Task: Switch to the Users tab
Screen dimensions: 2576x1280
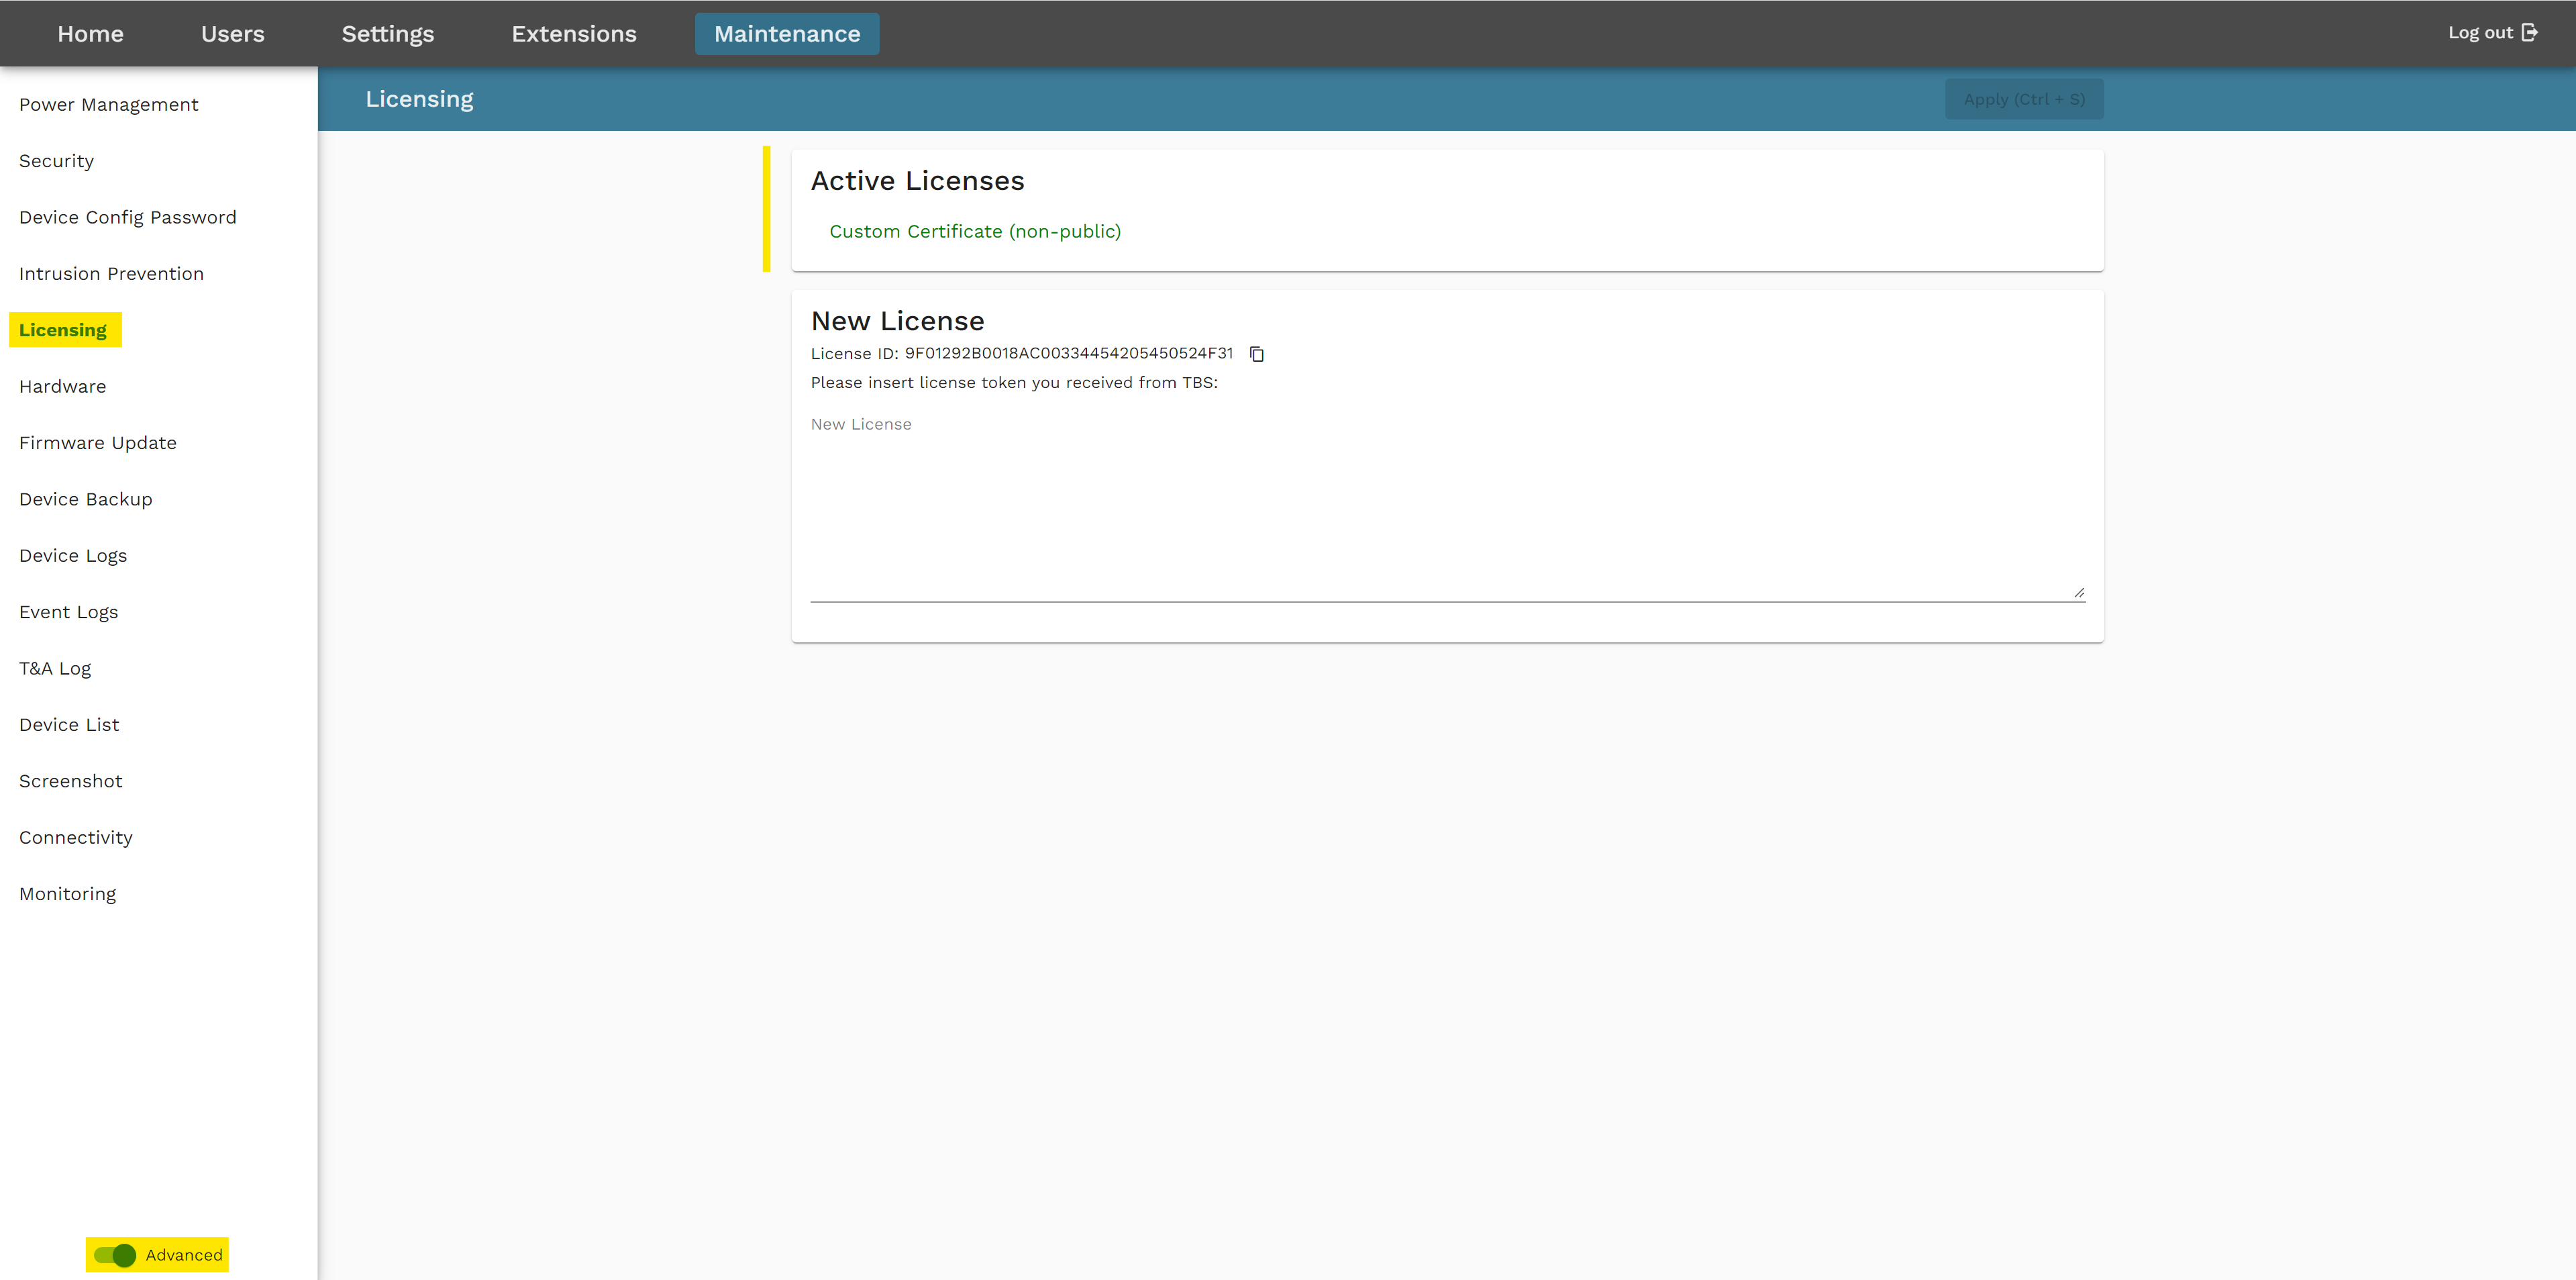Action: pos(233,34)
